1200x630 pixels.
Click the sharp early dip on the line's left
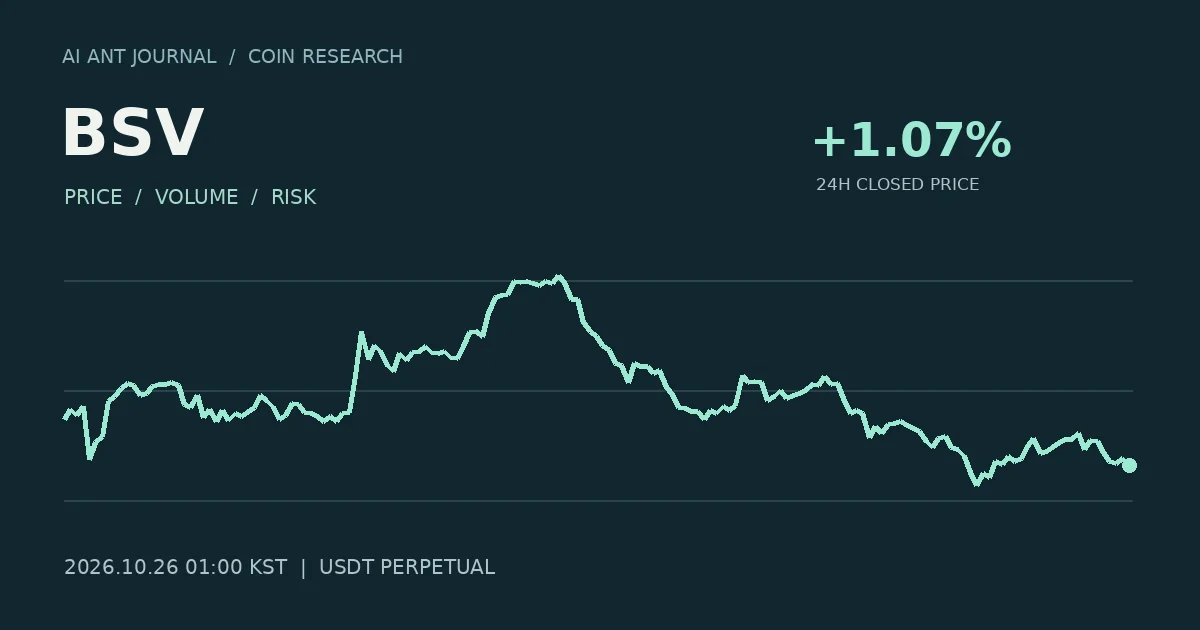coord(90,456)
